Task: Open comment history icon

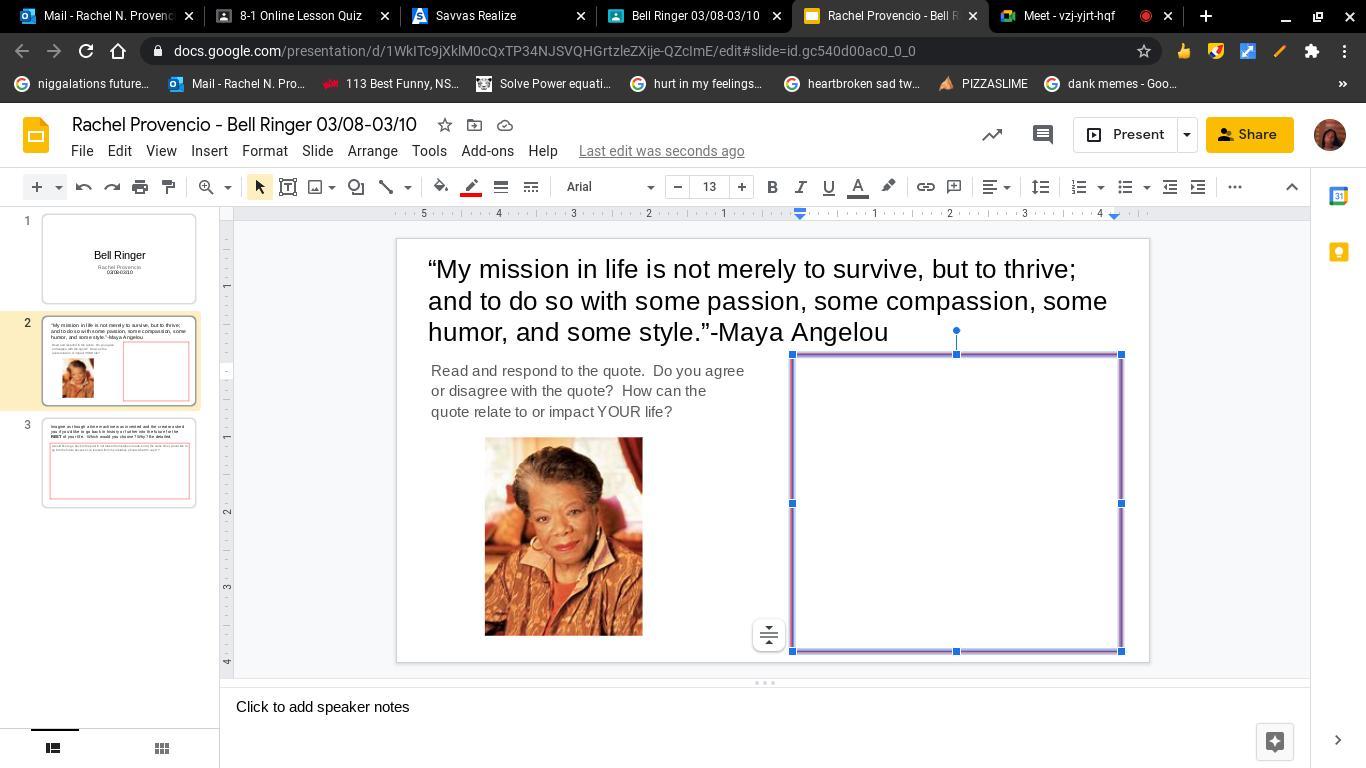Action: 1042,135
